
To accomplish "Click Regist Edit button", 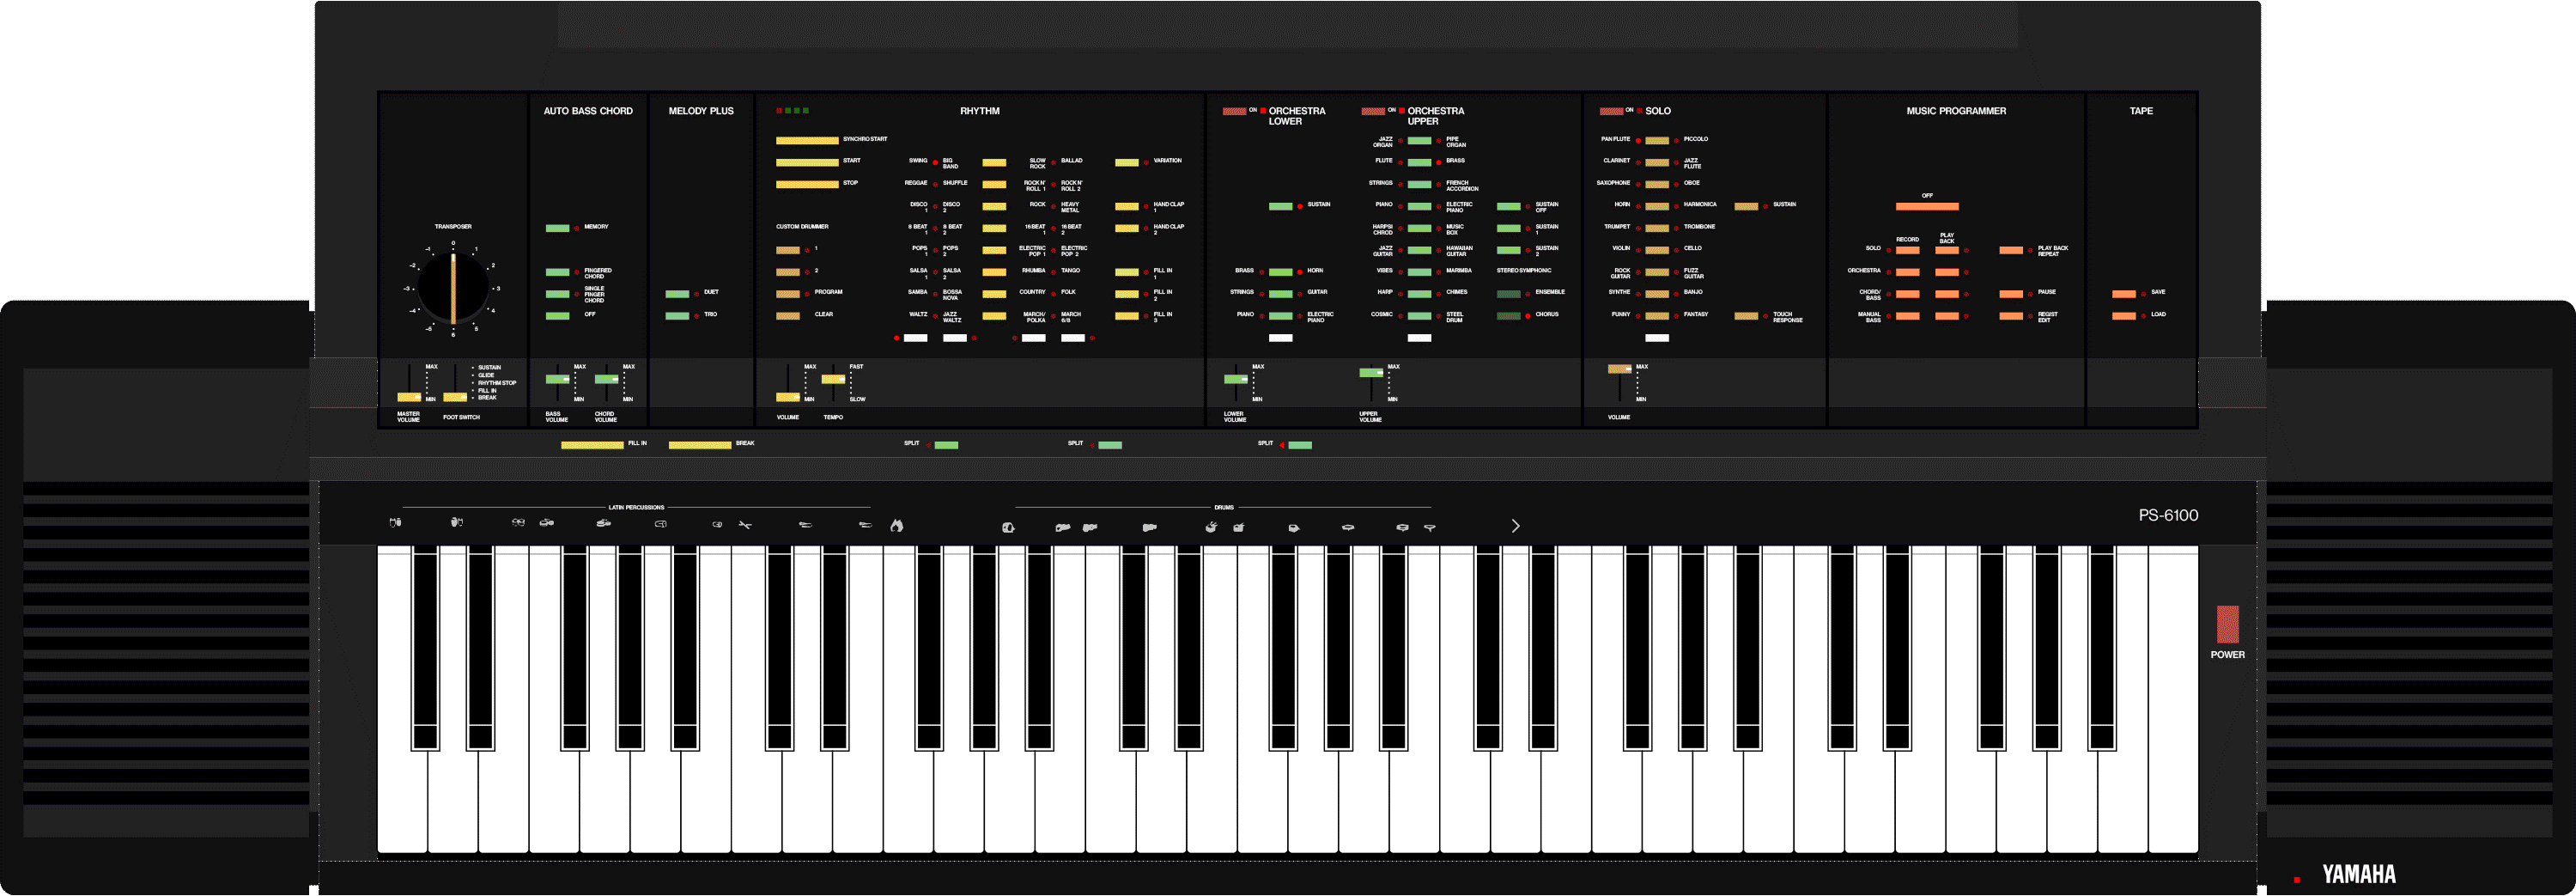I will [2011, 316].
